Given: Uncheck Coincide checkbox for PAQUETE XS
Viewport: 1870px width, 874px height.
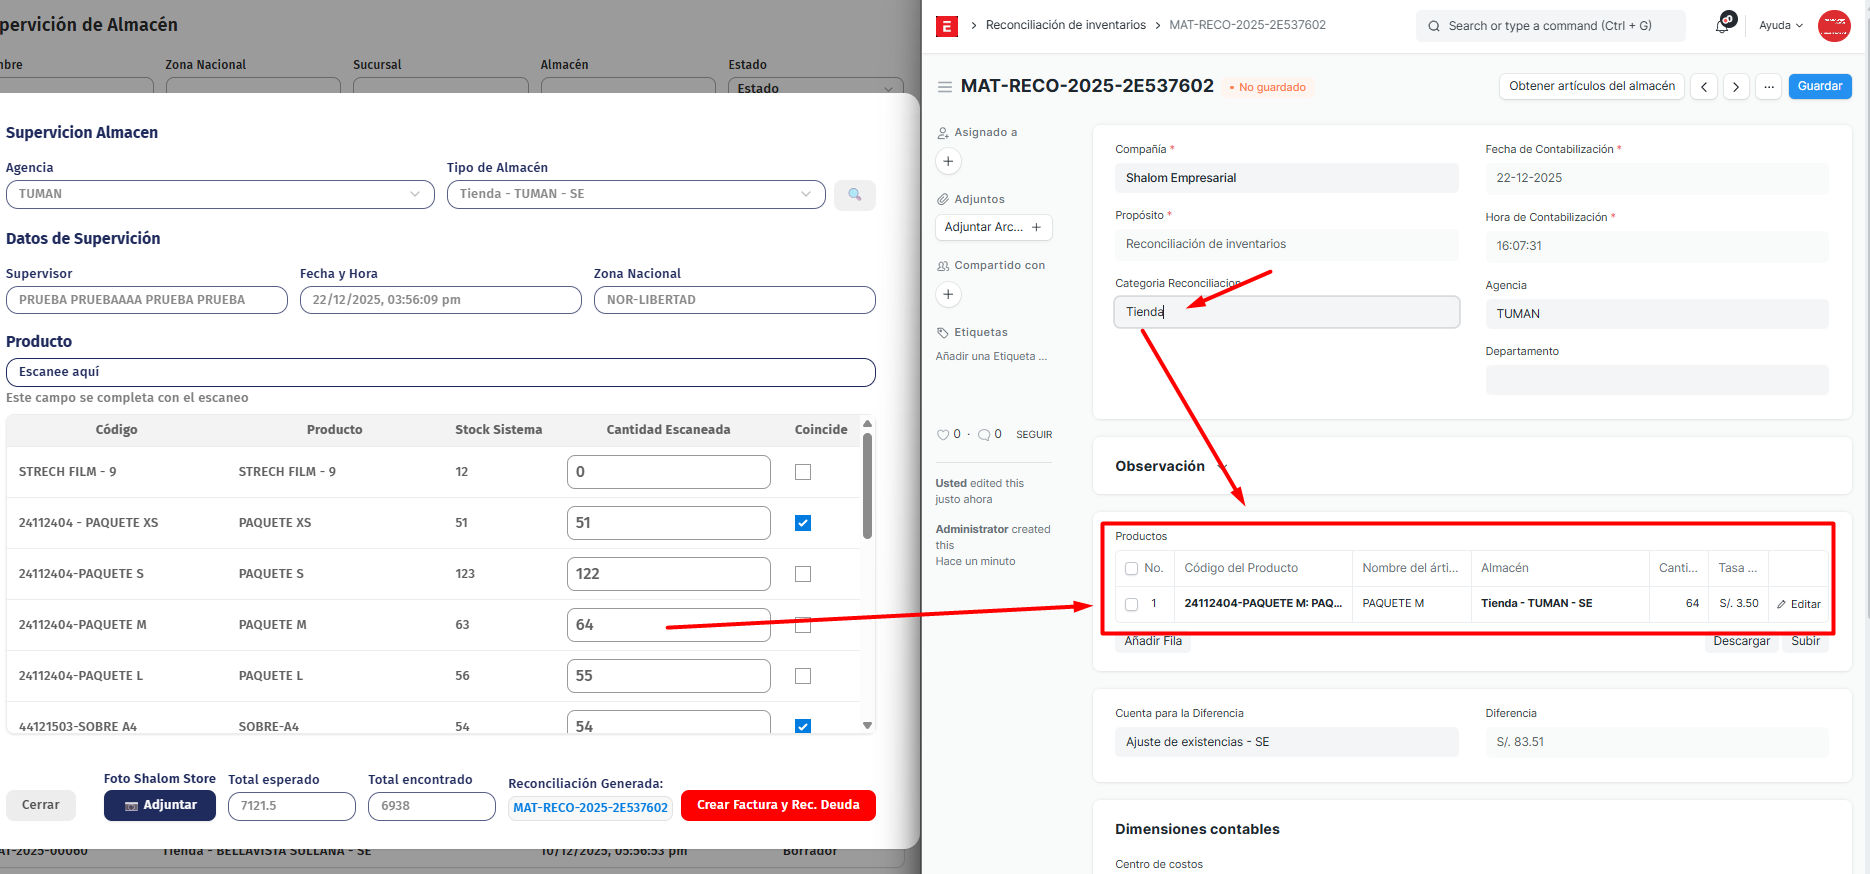Looking at the screenshot, I should [x=803, y=523].
